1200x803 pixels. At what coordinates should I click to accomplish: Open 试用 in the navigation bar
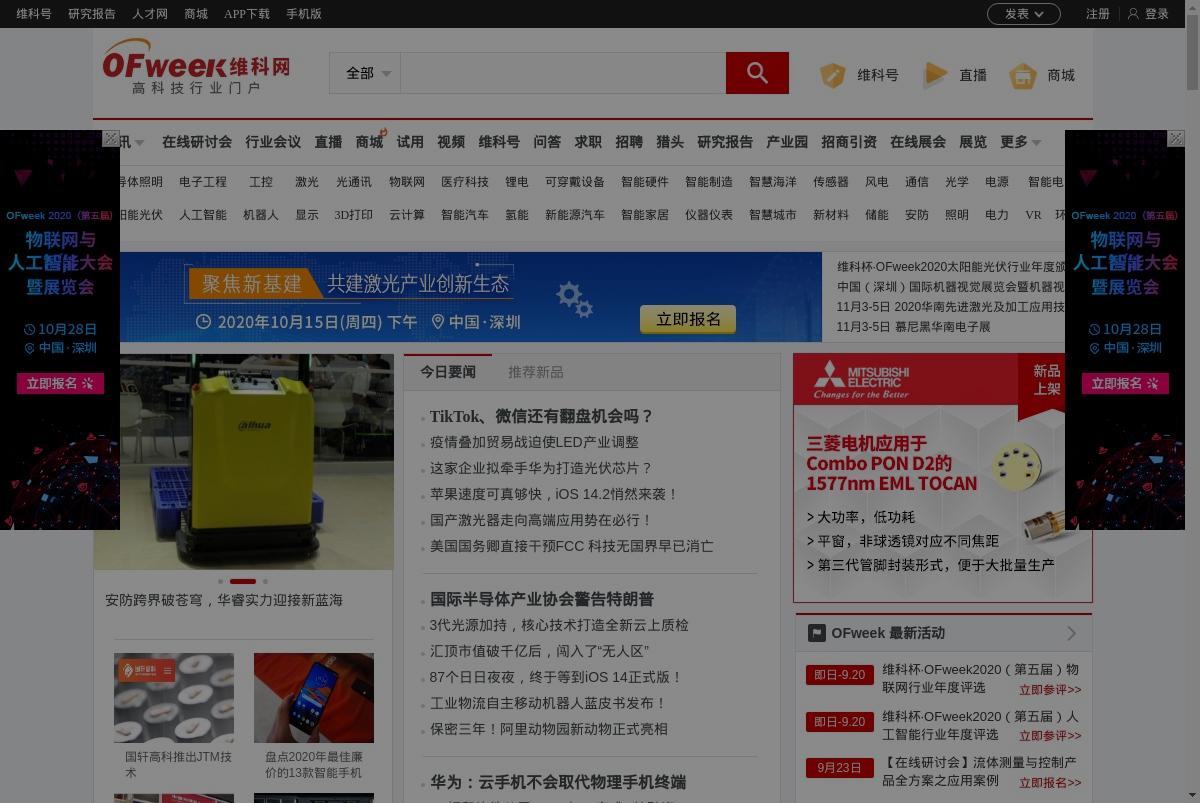coord(410,142)
